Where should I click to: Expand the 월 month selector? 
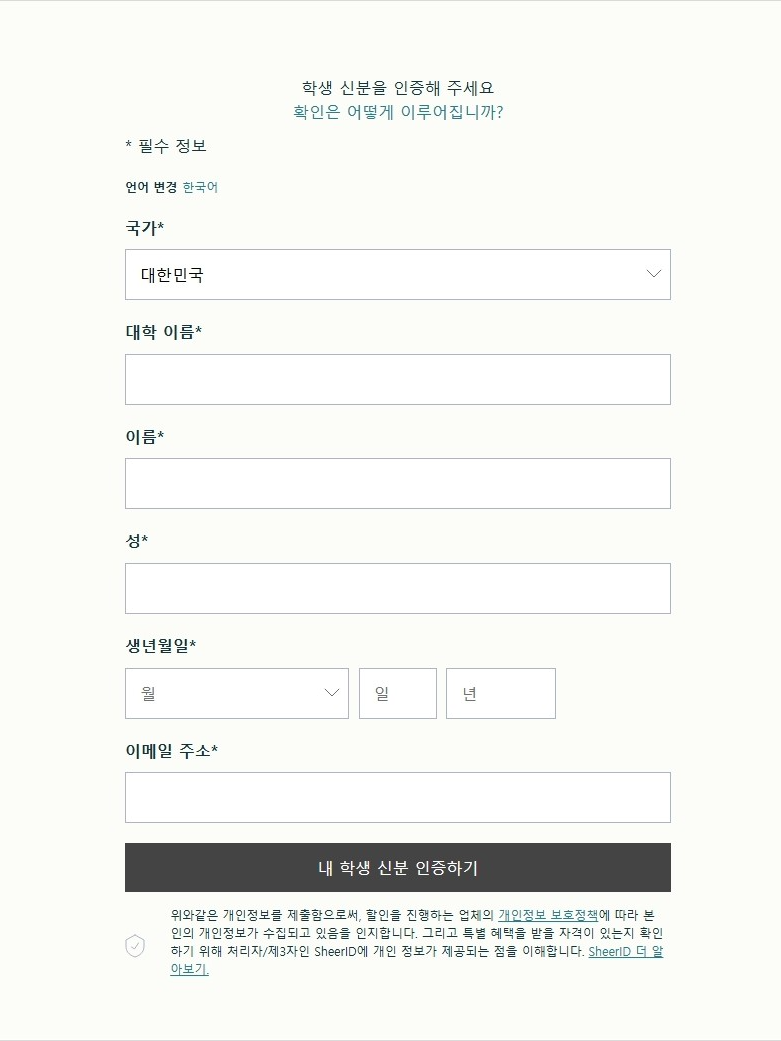point(236,693)
